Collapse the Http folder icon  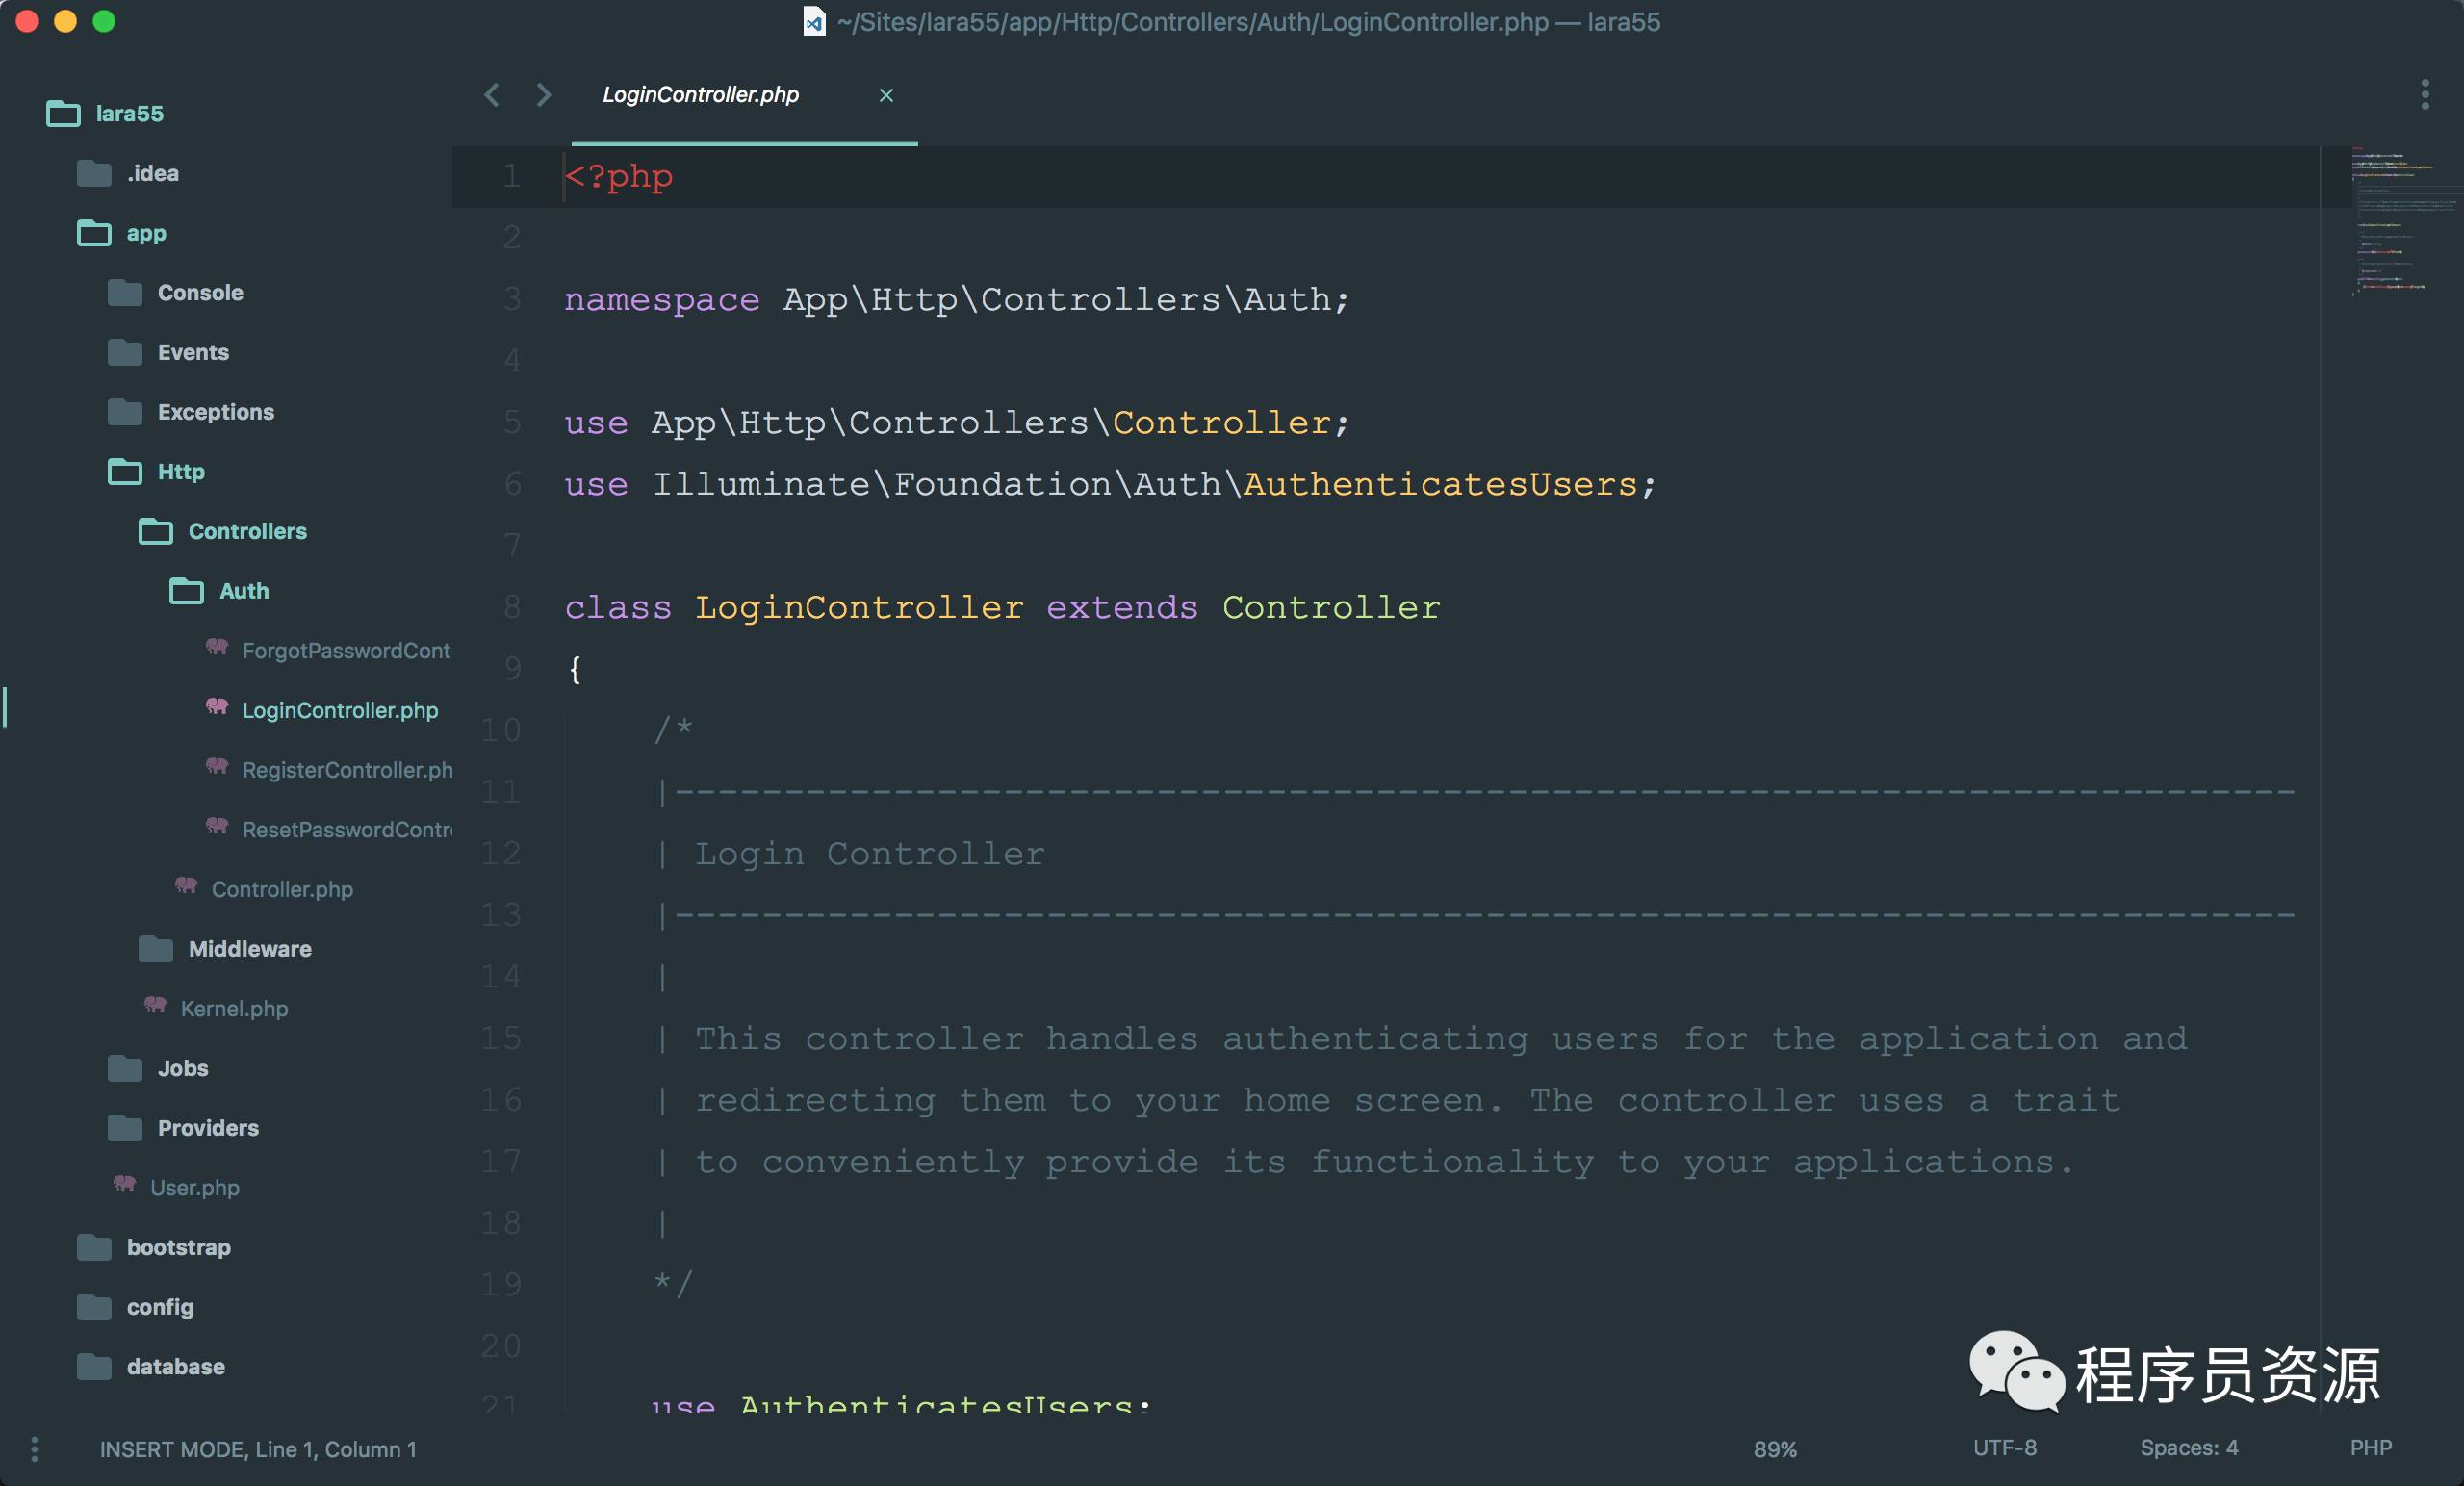[x=125, y=472]
